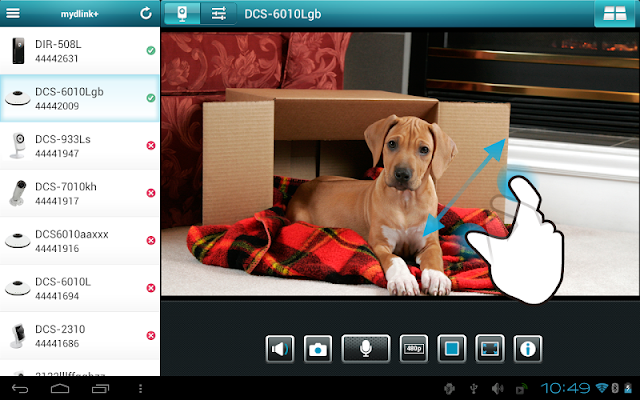The image size is (640, 400).
Task: Click the DCS-6010Lgb online status checkmark
Action: [151, 98]
